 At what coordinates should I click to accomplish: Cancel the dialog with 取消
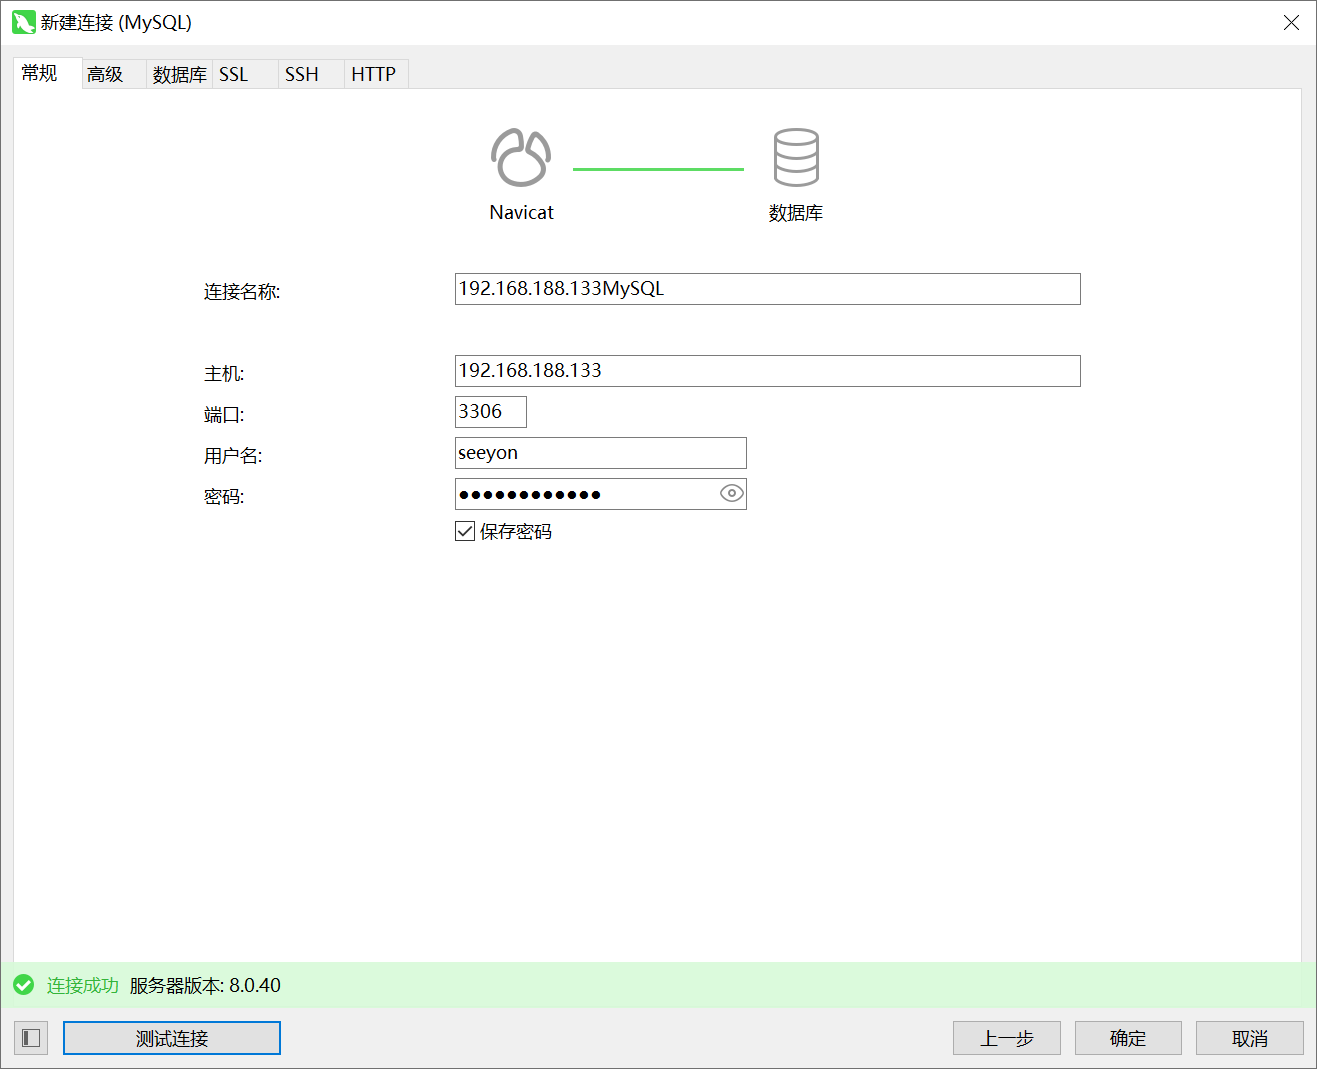1250,1038
